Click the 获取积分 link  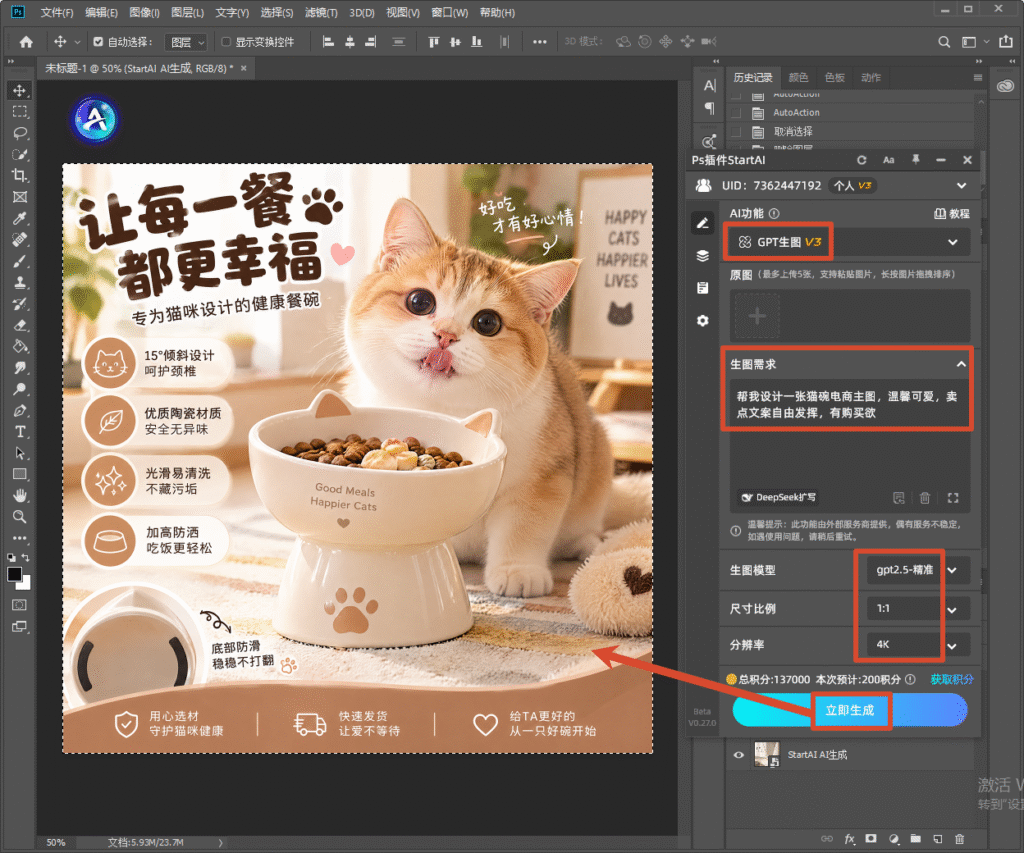pyautogui.click(x=952, y=680)
